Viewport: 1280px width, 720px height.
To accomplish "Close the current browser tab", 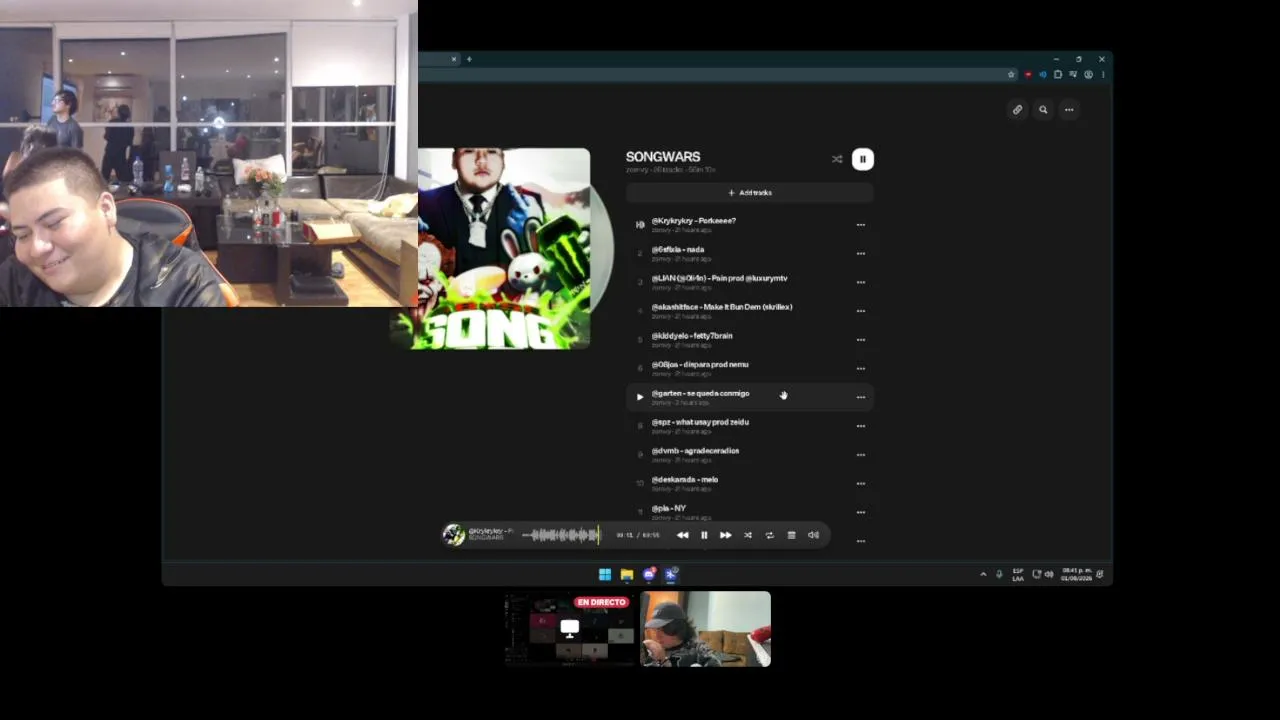I will 453,59.
